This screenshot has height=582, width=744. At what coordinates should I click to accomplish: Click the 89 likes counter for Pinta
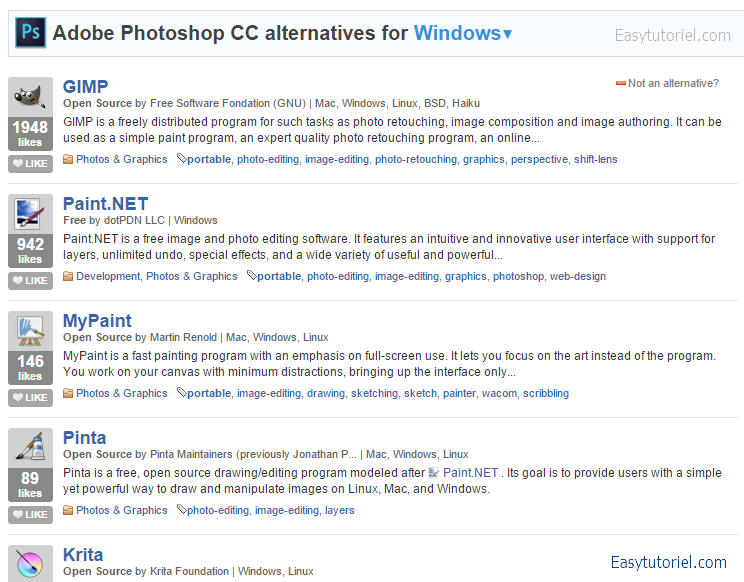coord(30,484)
